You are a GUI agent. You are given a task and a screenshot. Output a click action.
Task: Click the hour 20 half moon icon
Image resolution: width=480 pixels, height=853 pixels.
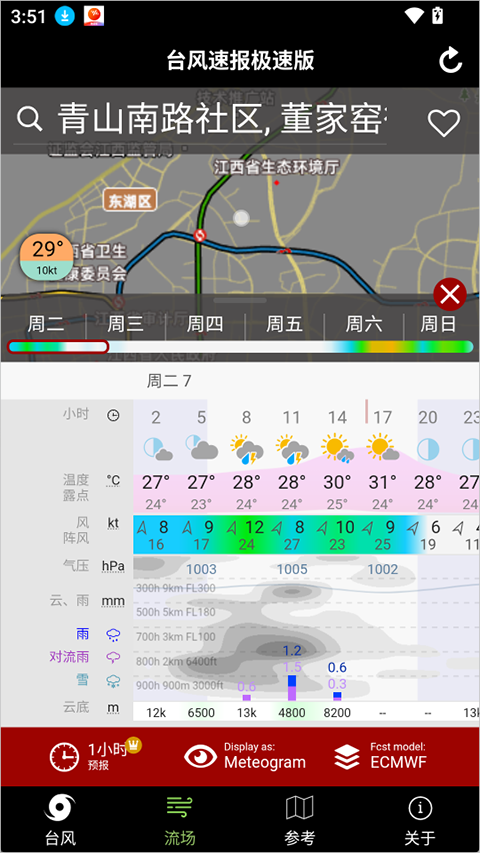(x=428, y=450)
